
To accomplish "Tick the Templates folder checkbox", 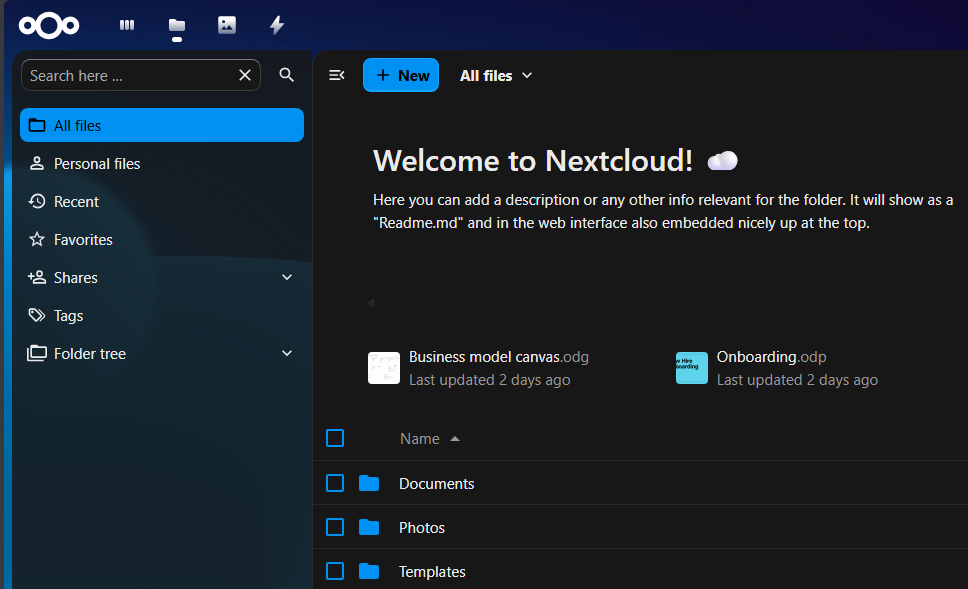I will pos(335,571).
